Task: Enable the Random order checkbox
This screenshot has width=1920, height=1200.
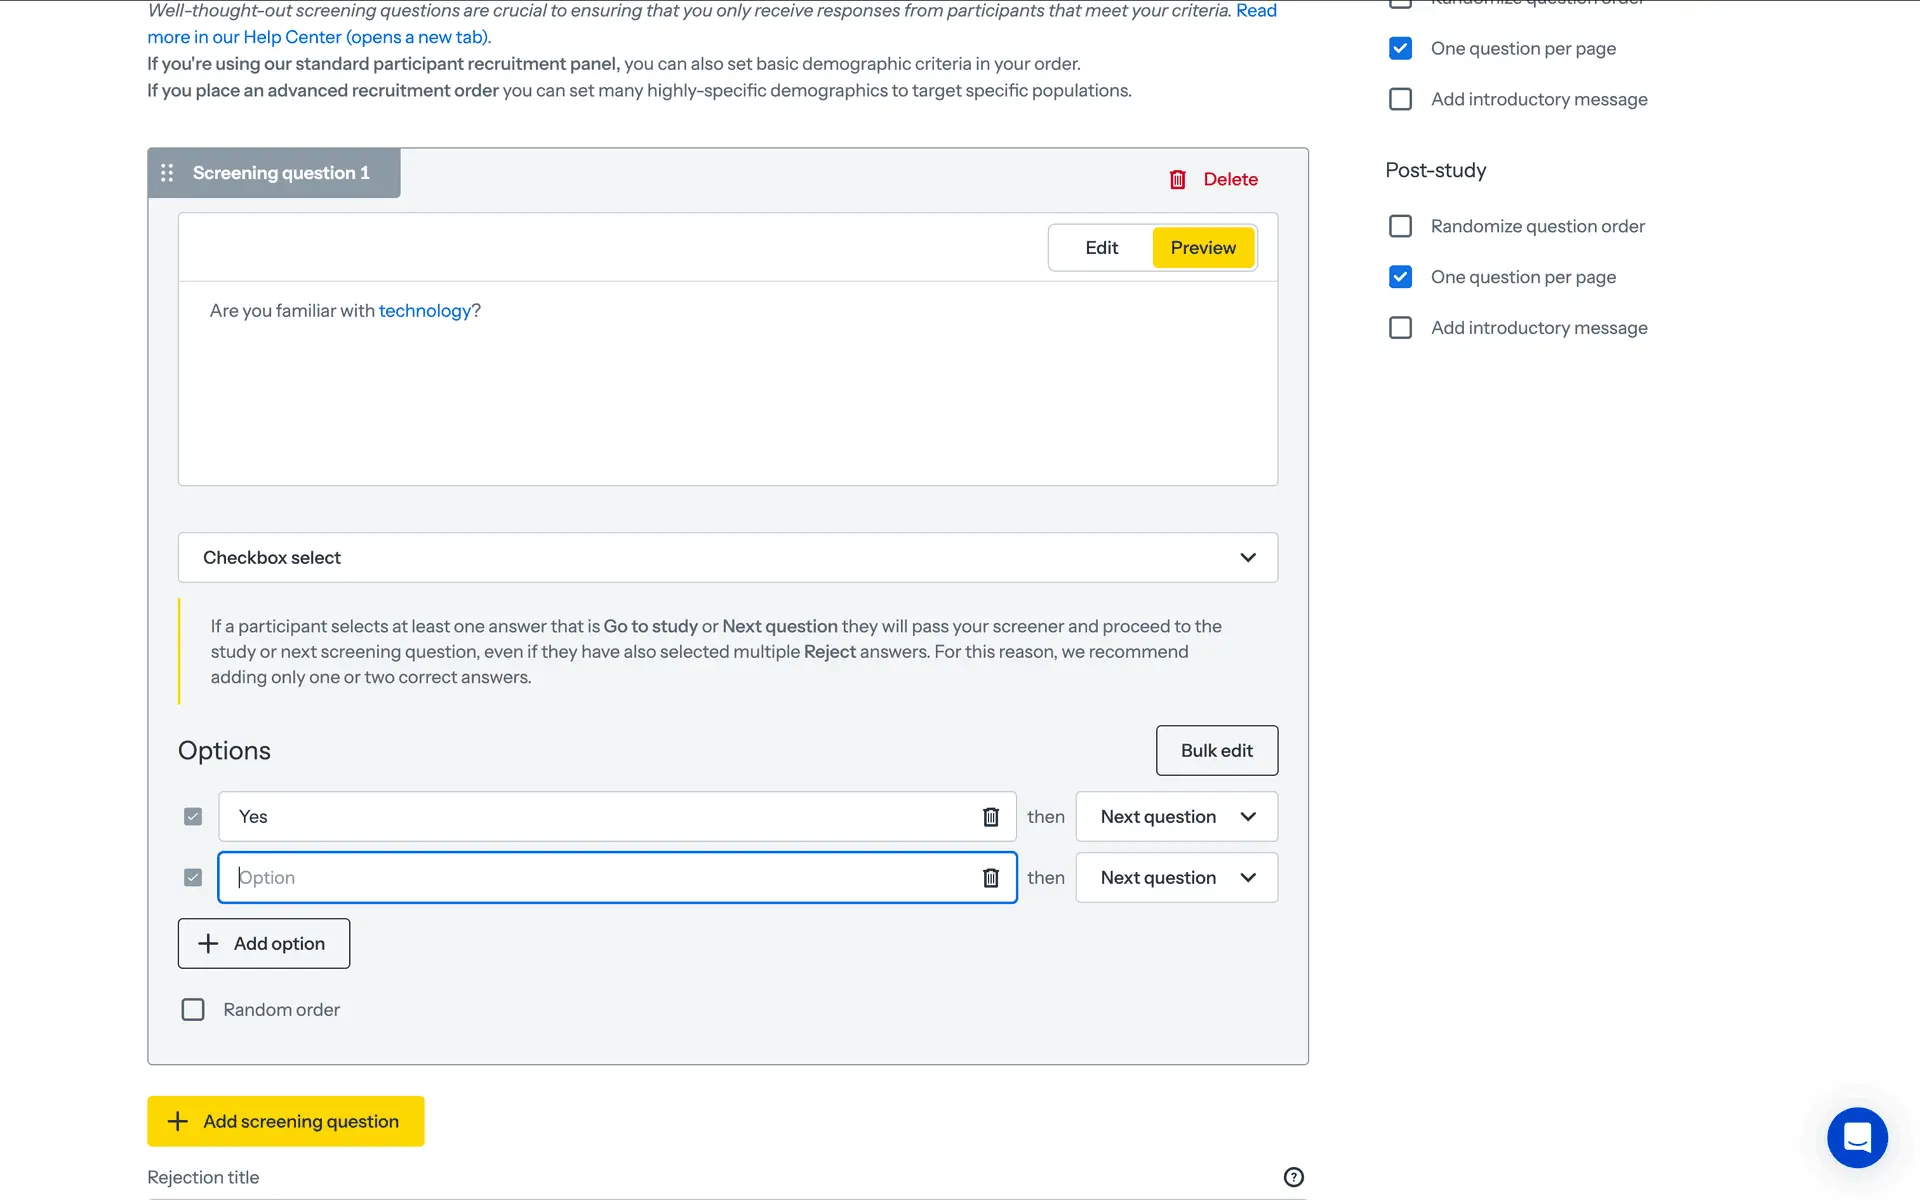Action: 193,1010
